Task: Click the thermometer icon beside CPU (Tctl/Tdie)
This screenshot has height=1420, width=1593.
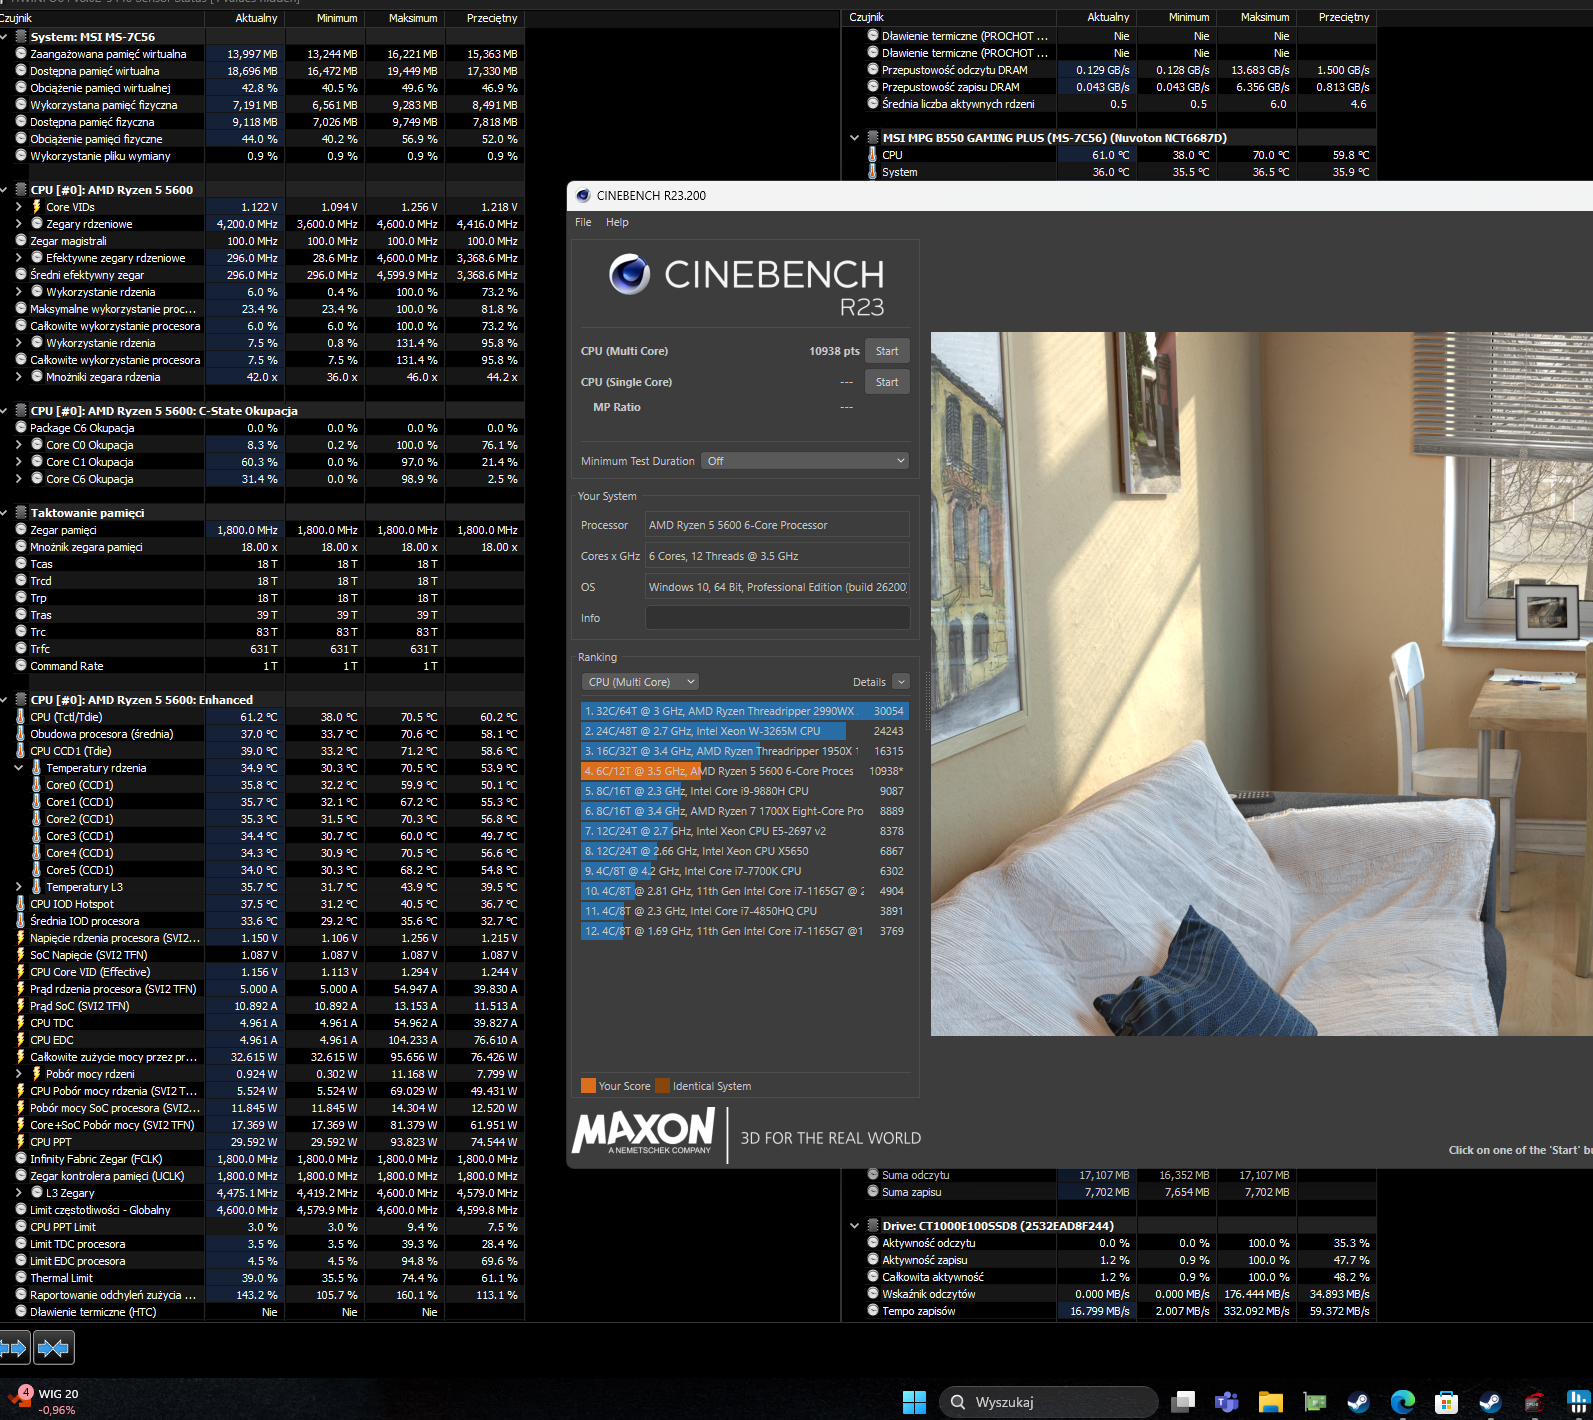Action: tap(21, 717)
